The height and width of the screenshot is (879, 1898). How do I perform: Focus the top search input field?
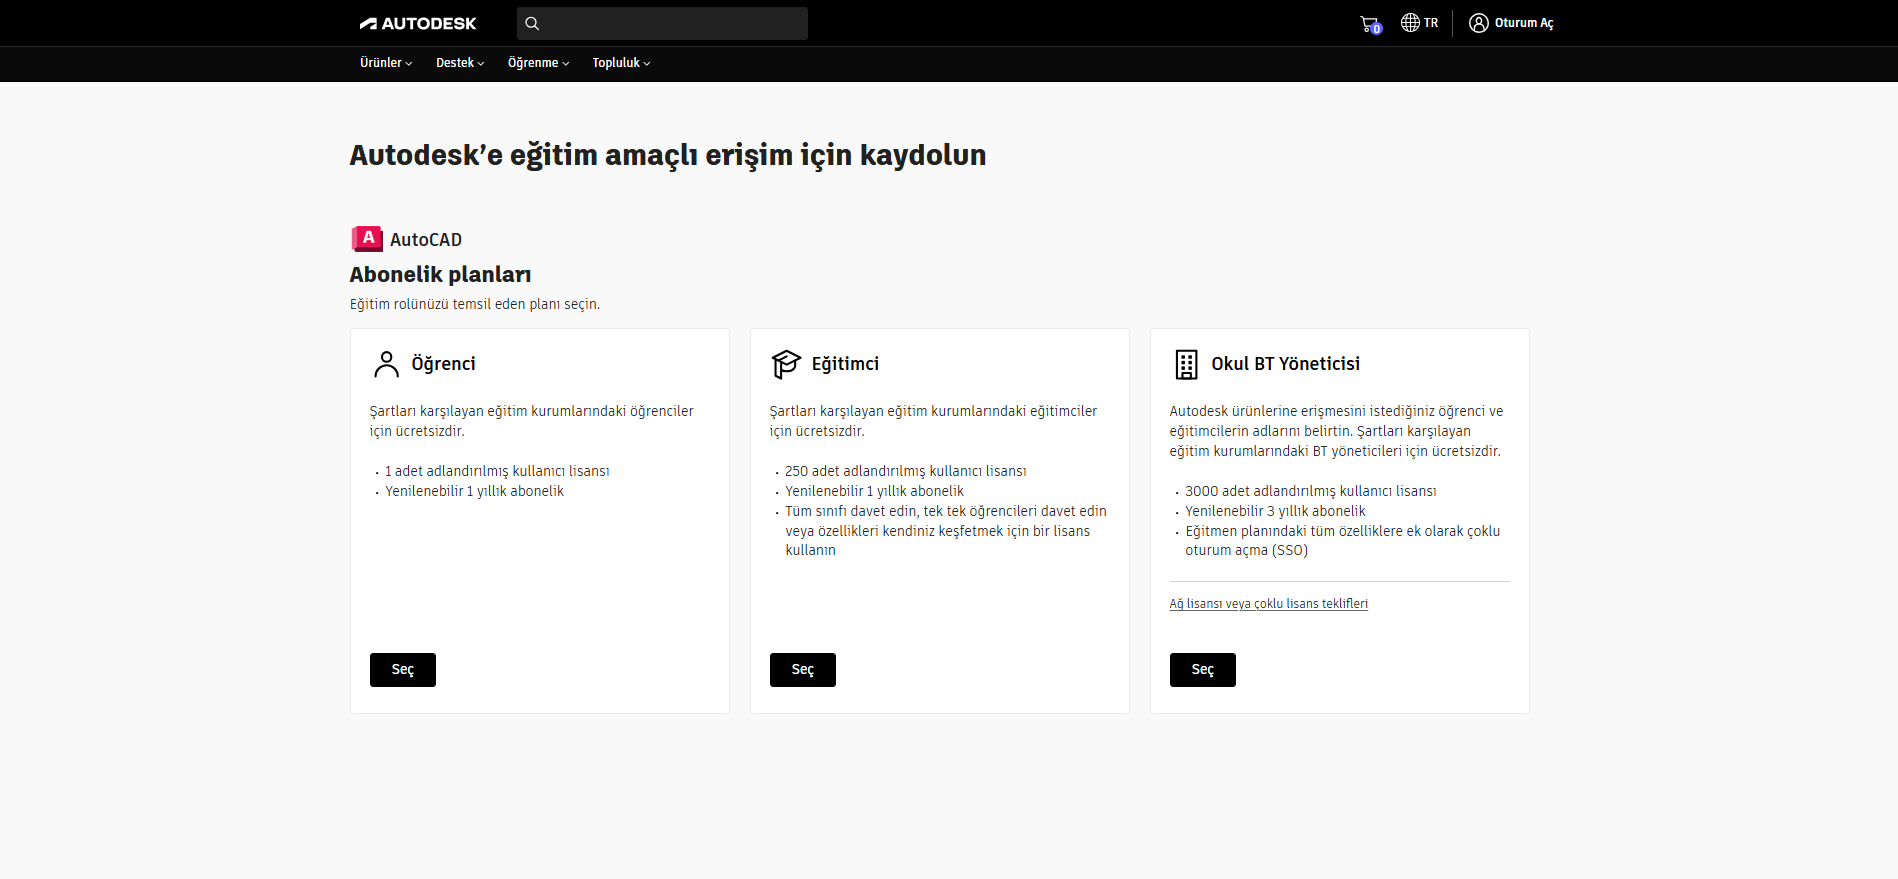(x=662, y=23)
